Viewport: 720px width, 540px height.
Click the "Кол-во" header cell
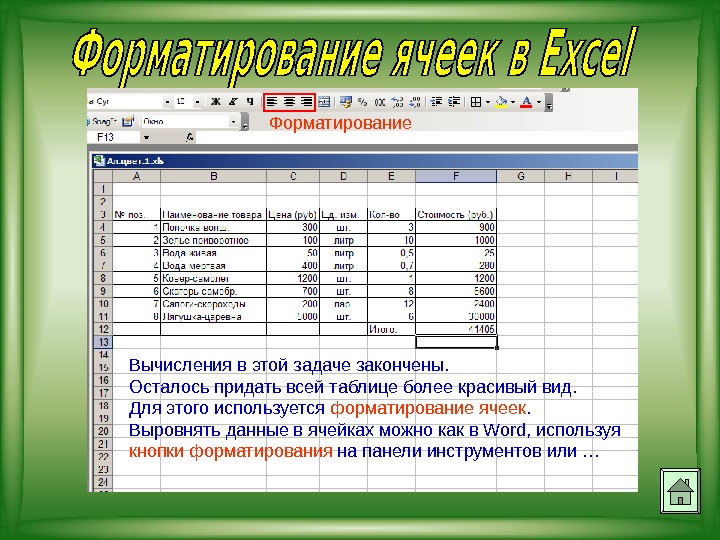[391, 214]
